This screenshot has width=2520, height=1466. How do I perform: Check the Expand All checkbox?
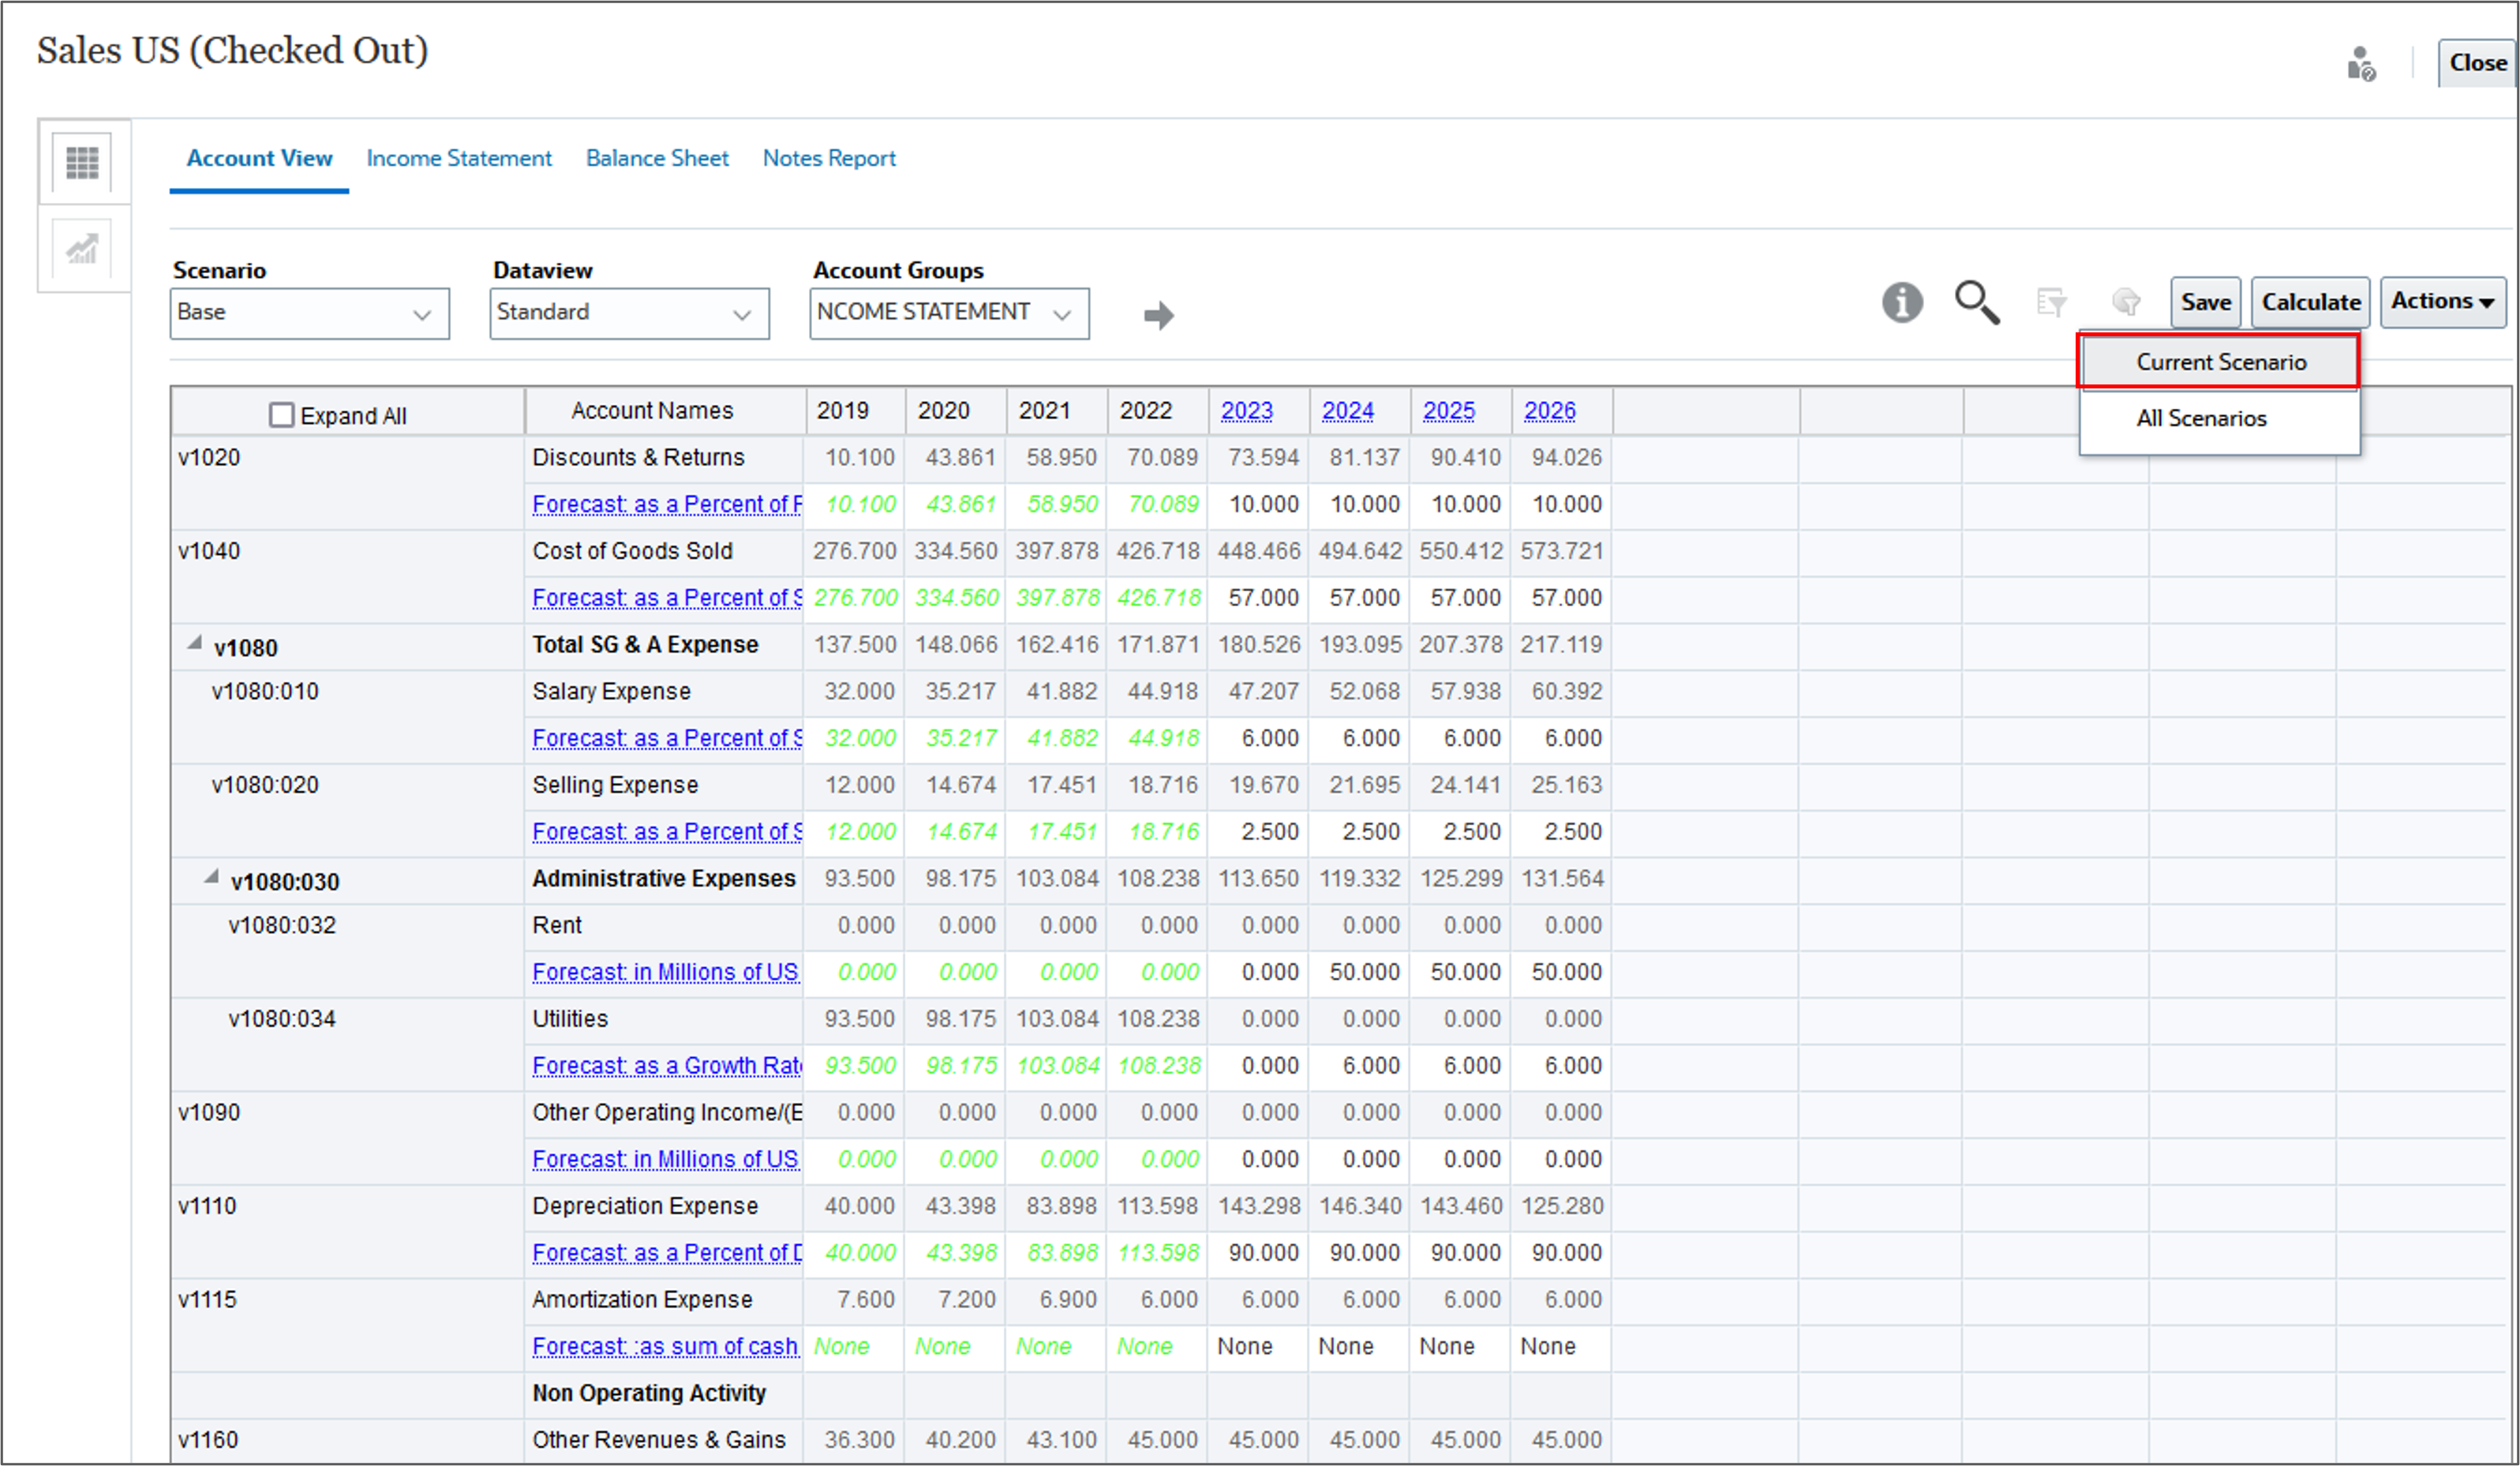point(282,415)
